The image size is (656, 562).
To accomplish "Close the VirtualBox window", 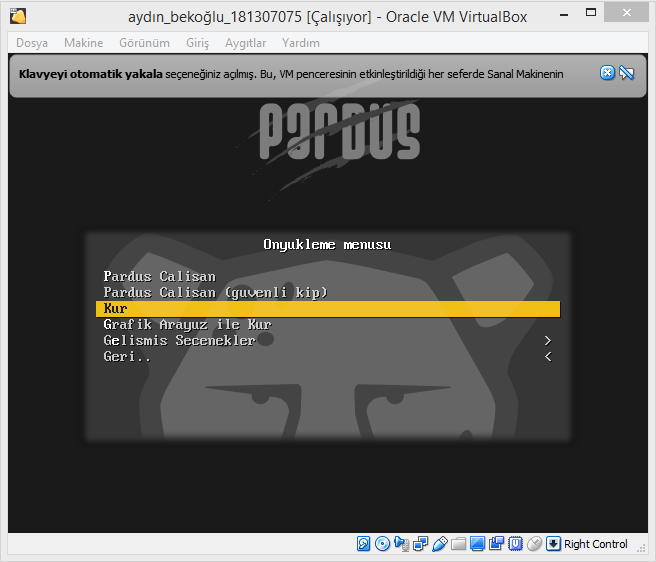I will (627, 13).
